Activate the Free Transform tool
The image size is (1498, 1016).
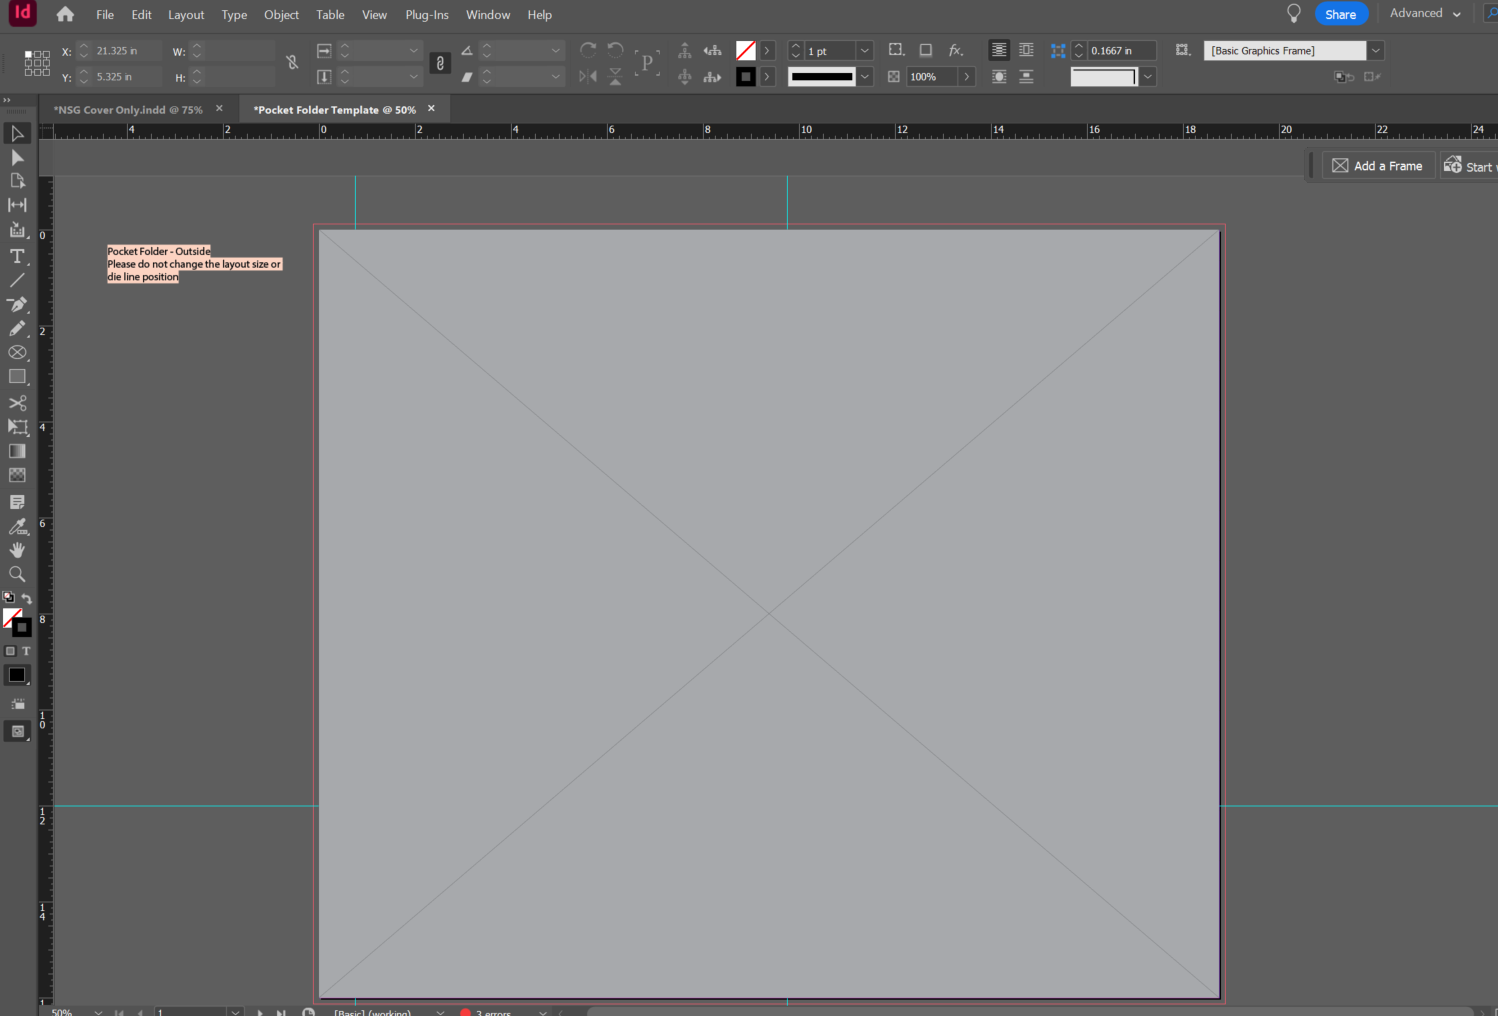(17, 427)
